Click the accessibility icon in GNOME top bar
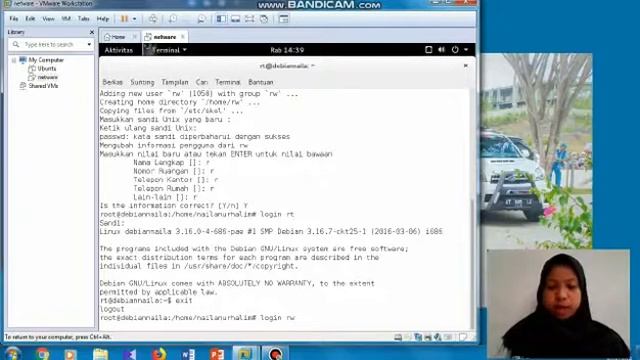The height and width of the screenshot is (360, 640). (428, 50)
